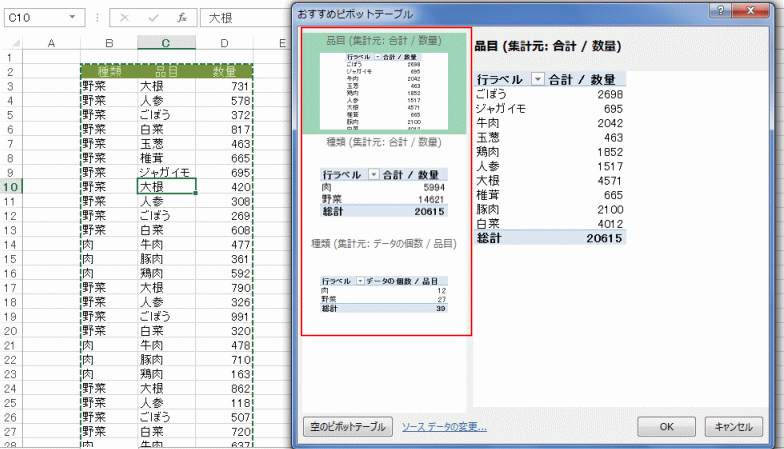Open the Name Box dropdown arrow
The image size is (784, 449).
[72, 18]
